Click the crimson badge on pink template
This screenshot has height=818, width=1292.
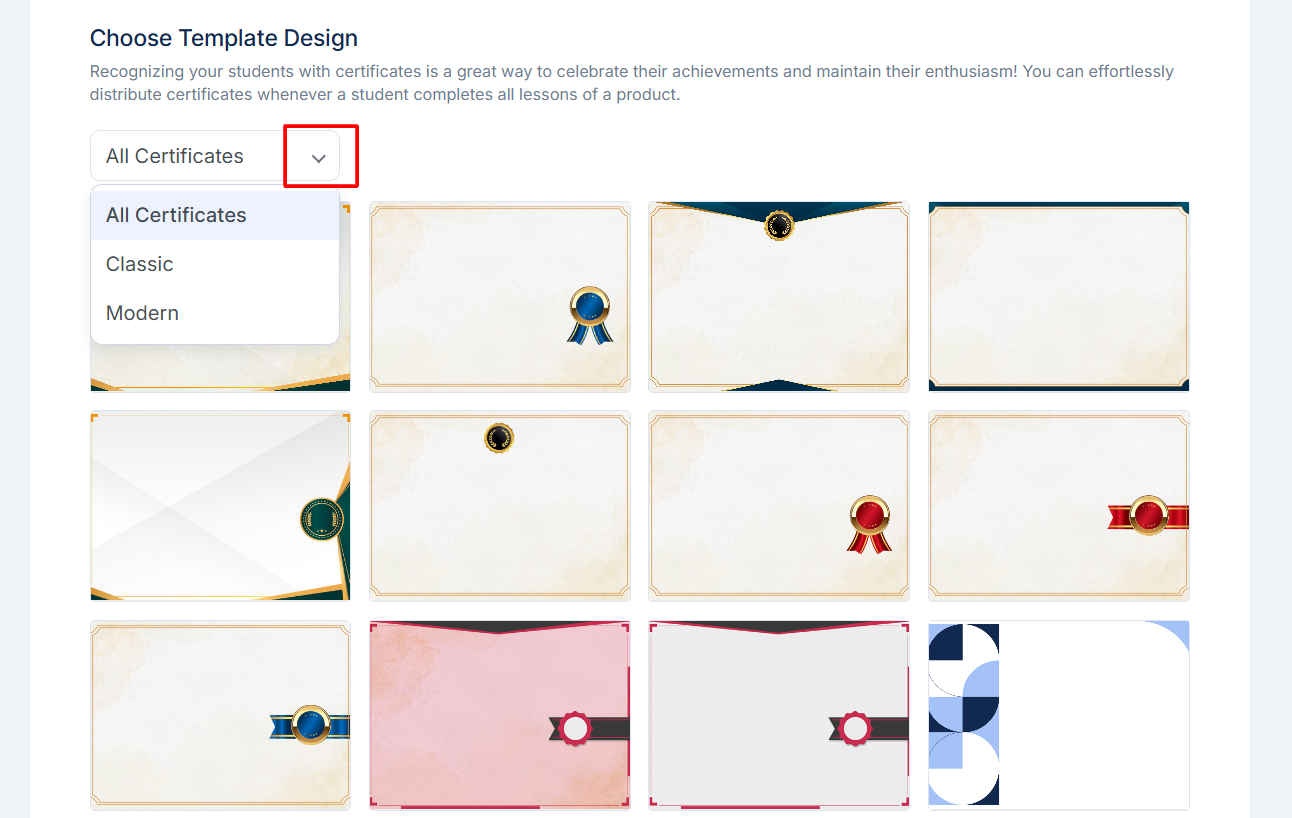575,728
